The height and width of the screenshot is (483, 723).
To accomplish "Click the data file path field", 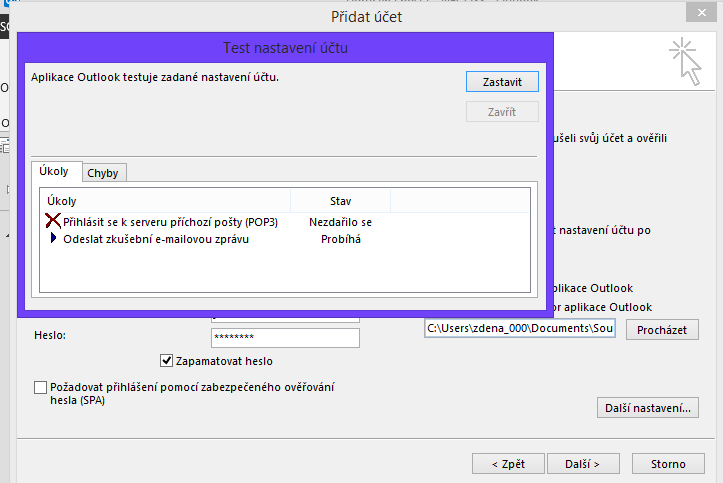I will click(520, 328).
